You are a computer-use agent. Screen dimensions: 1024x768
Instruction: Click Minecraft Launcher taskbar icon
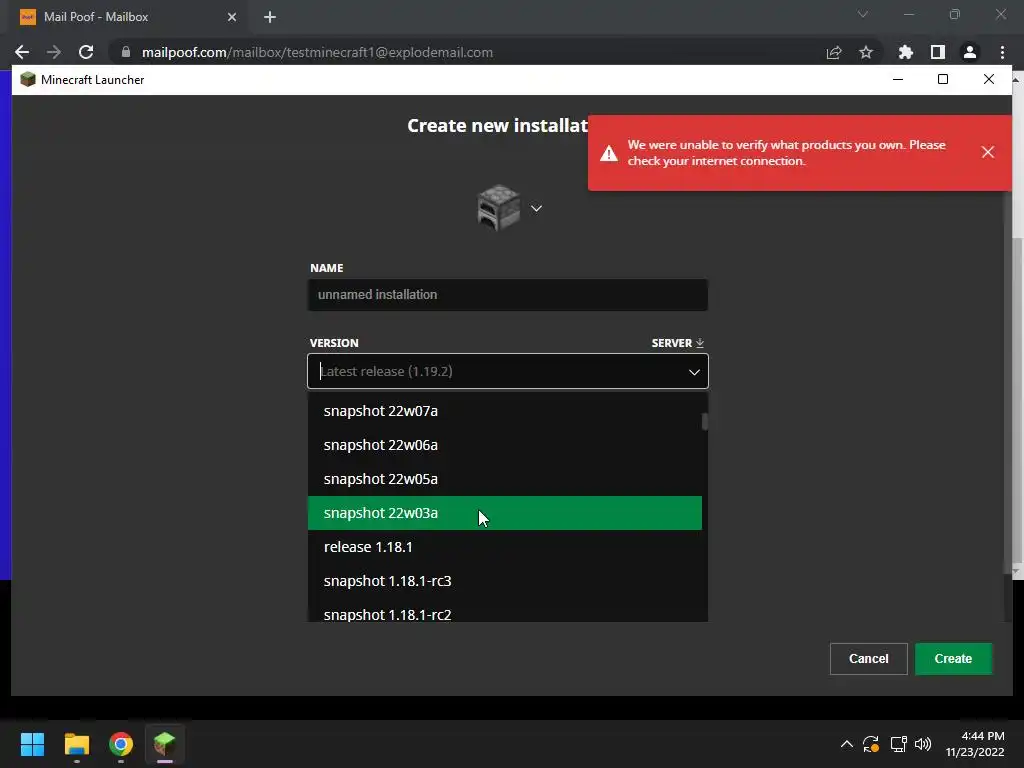click(165, 744)
